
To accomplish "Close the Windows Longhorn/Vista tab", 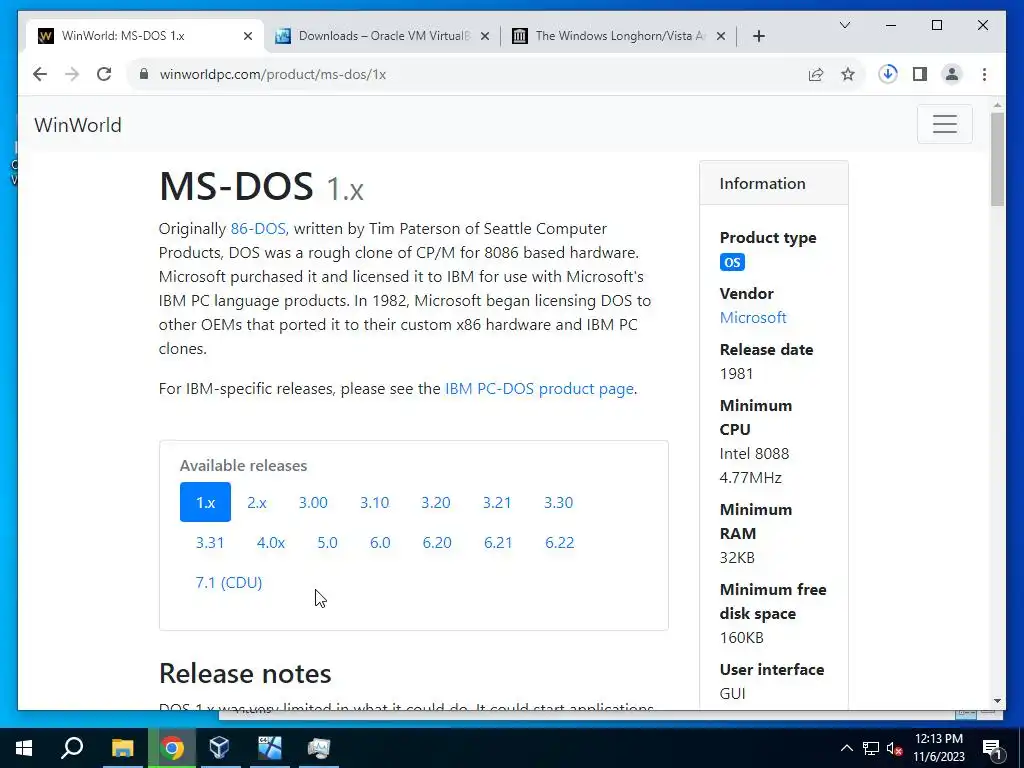I will (x=721, y=36).
